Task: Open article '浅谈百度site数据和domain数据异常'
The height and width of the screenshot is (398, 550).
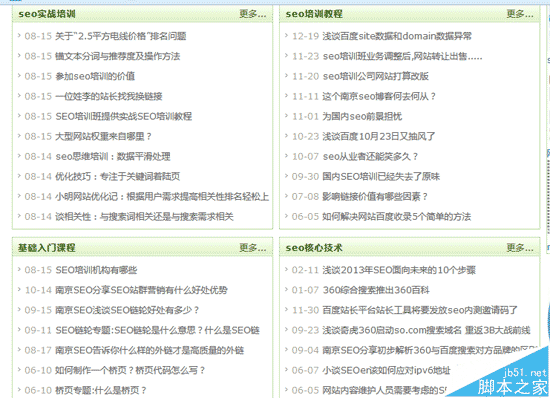Action: 397,36
